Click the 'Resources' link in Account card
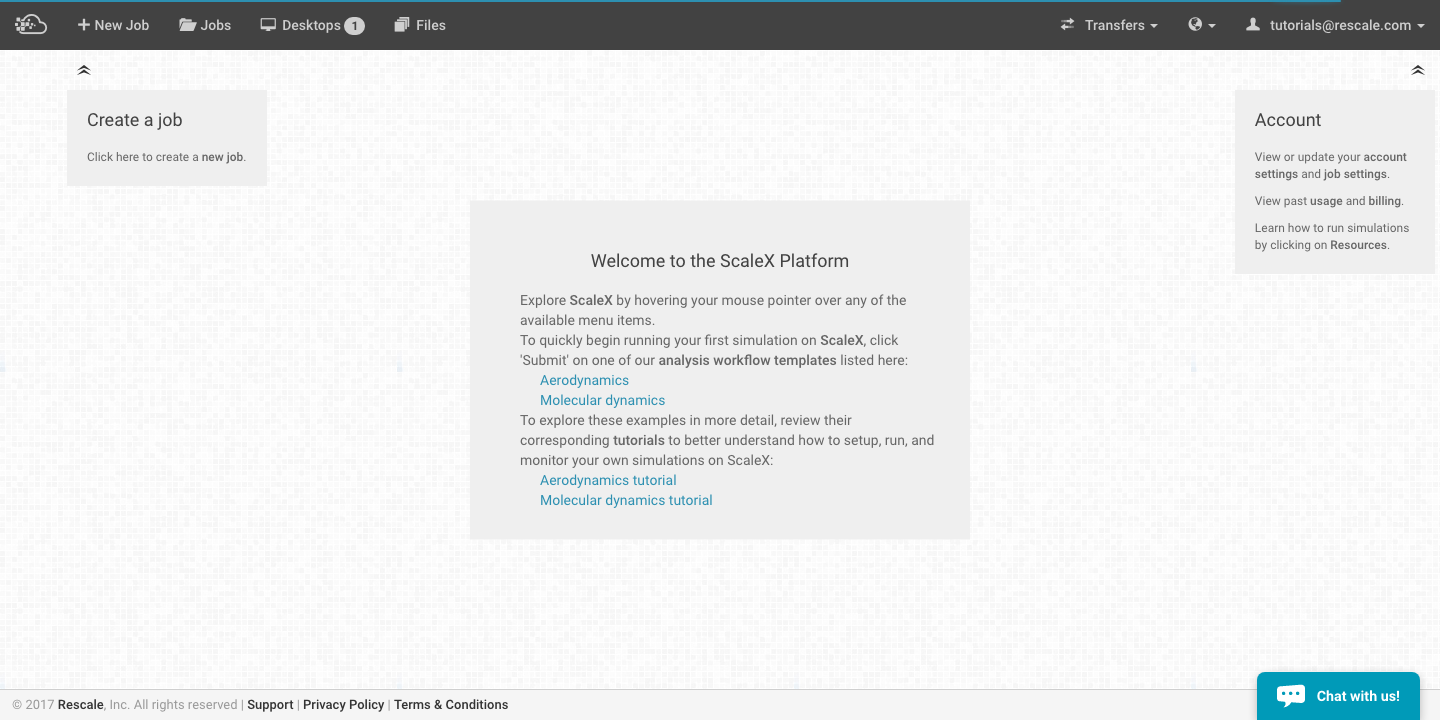The image size is (1440, 720). coord(1358,245)
